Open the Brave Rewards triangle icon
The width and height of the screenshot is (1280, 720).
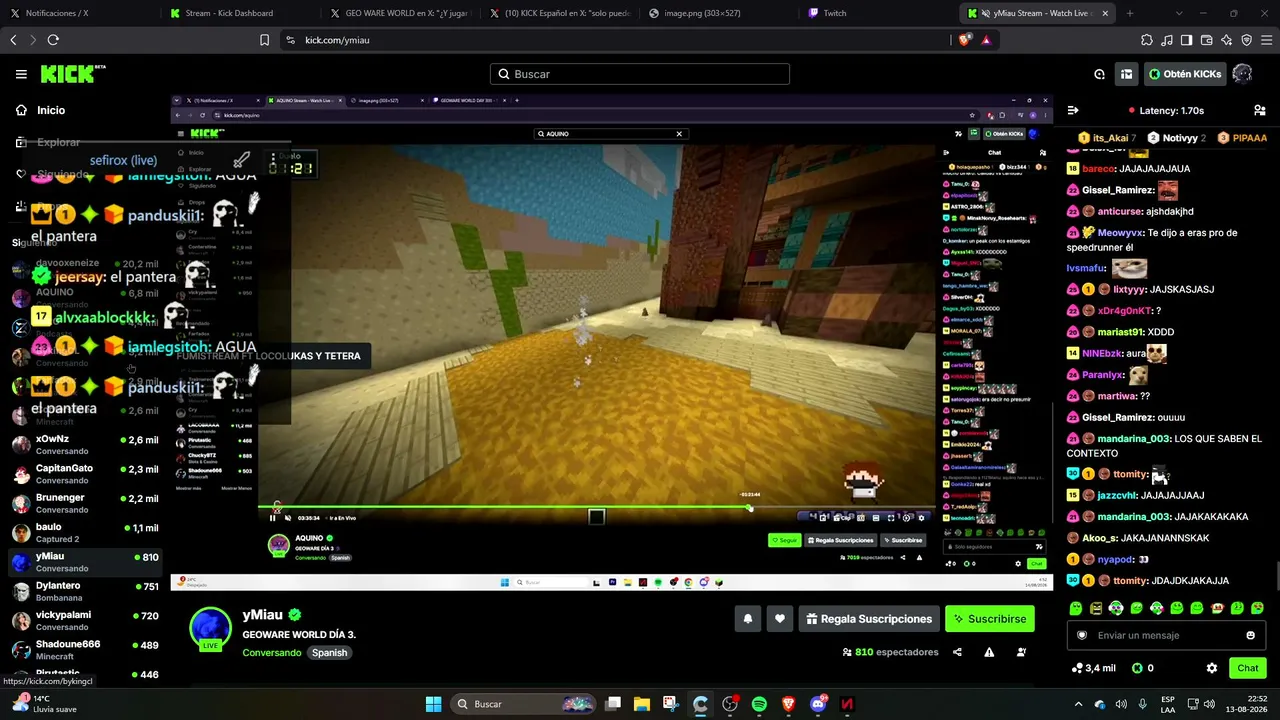(986, 40)
